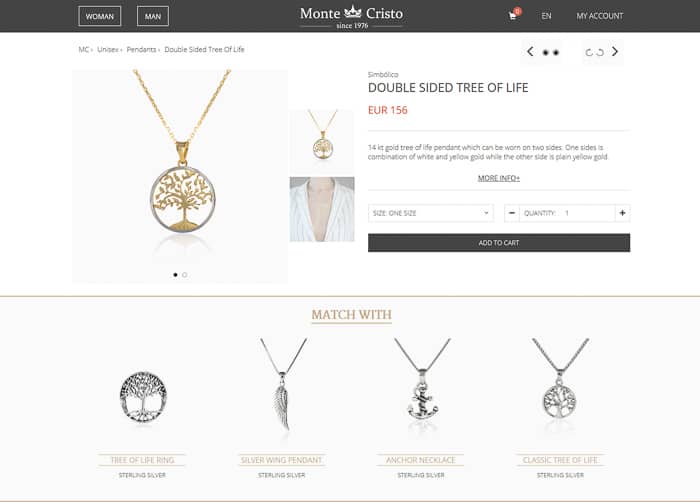The width and height of the screenshot is (700, 502).
Task: Click the Add to Cart button
Action: click(x=499, y=243)
